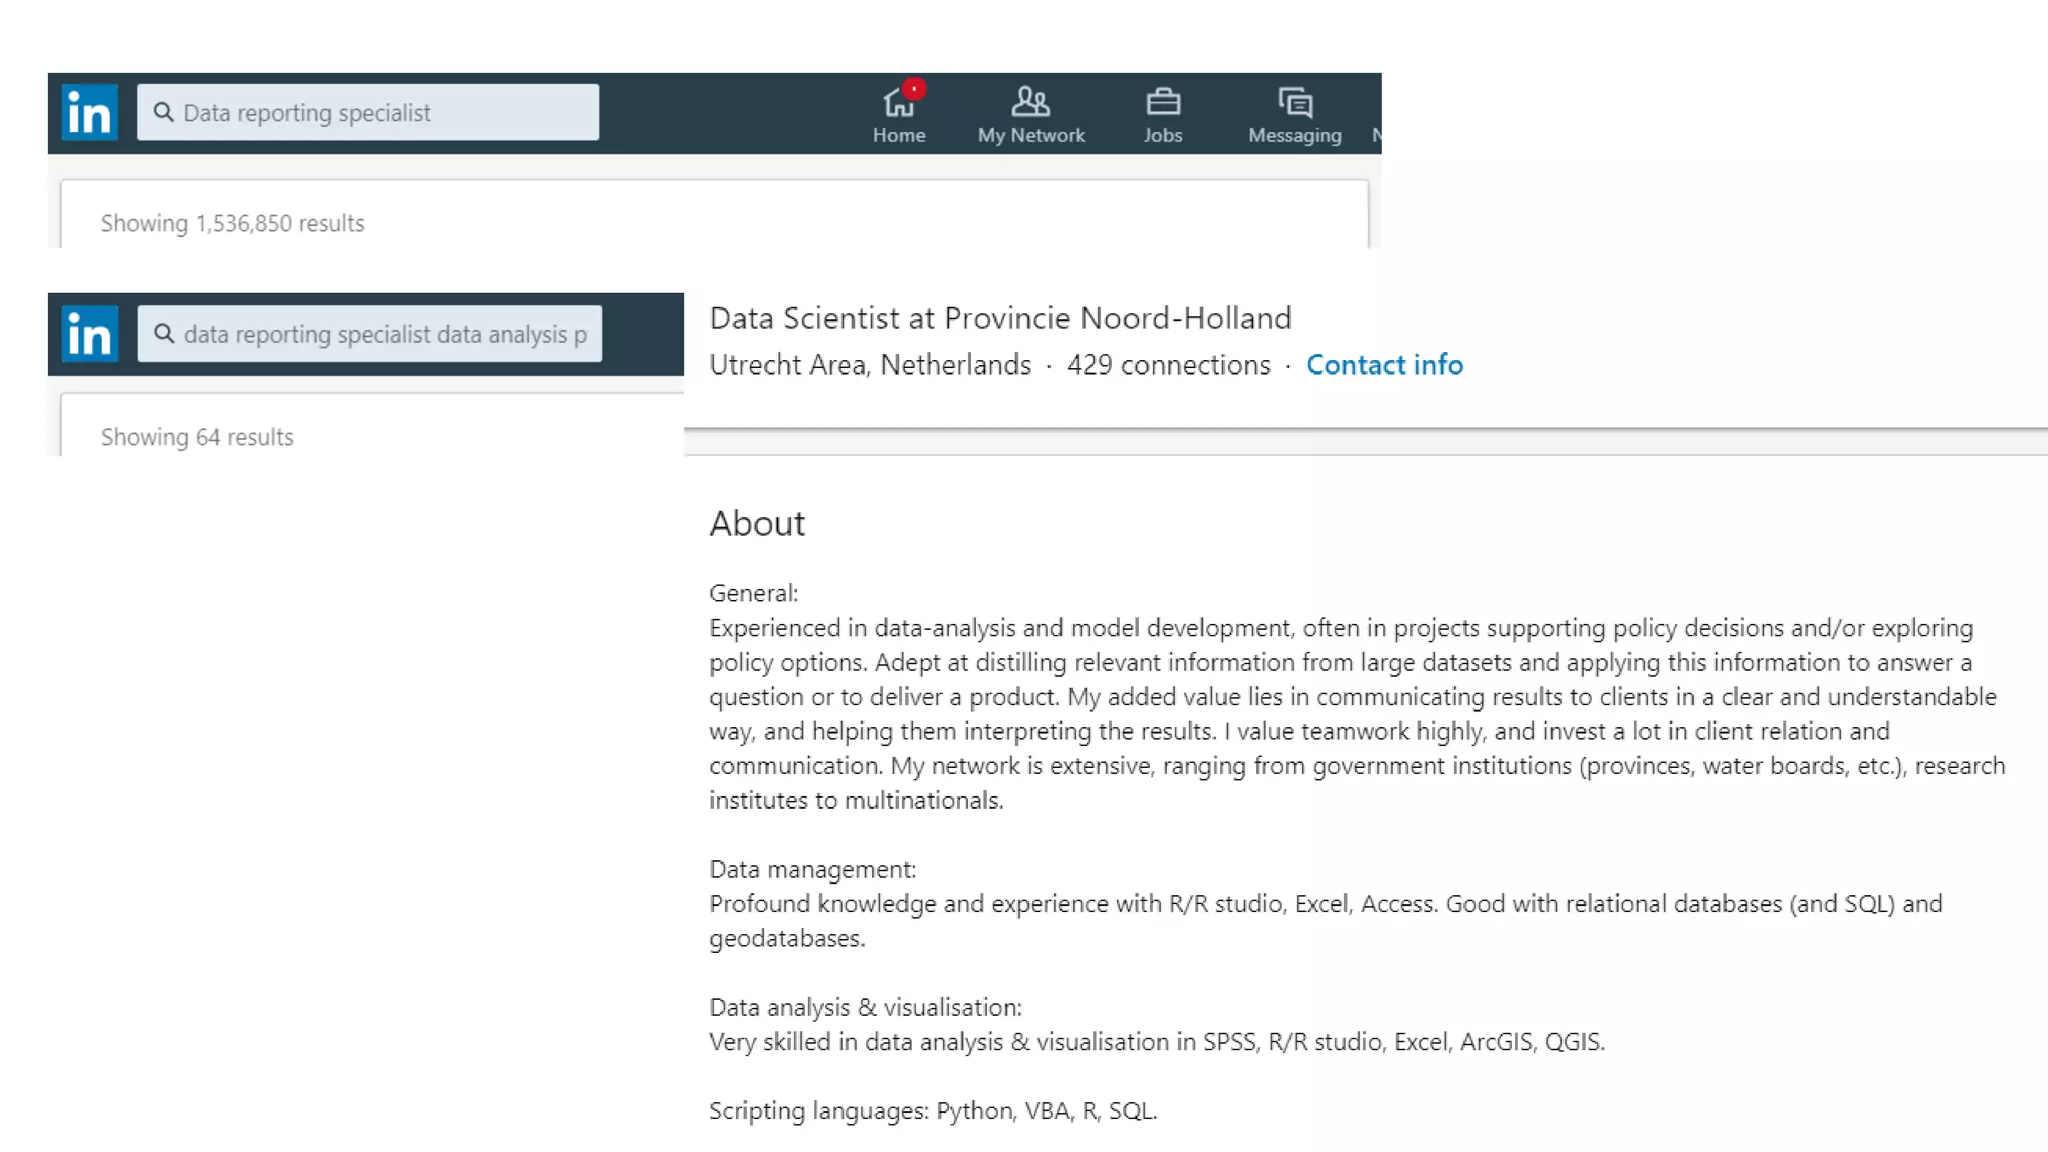
Task: Click the magnifier icon in the top search bar
Action: coord(163,112)
